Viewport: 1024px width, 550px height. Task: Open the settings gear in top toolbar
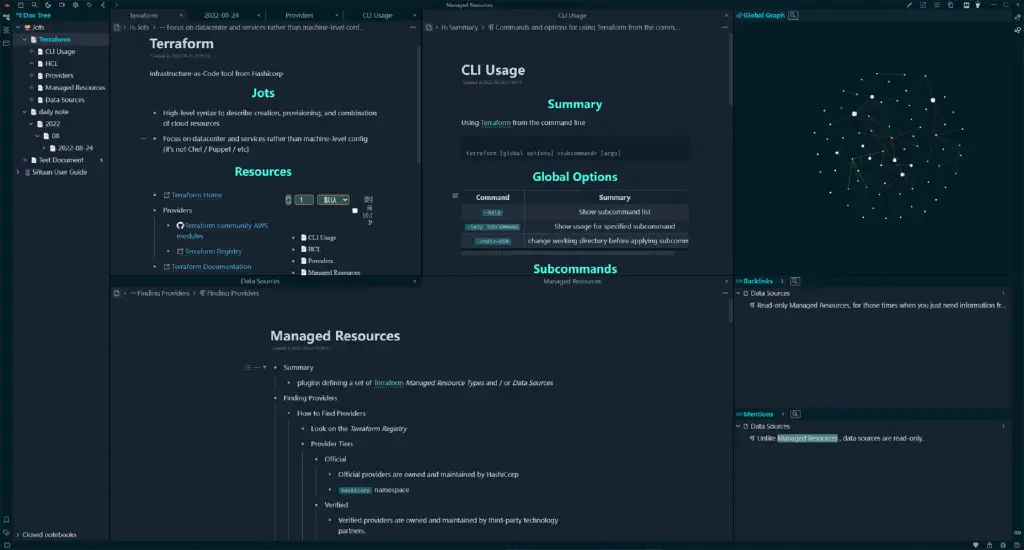click(x=75, y=5)
